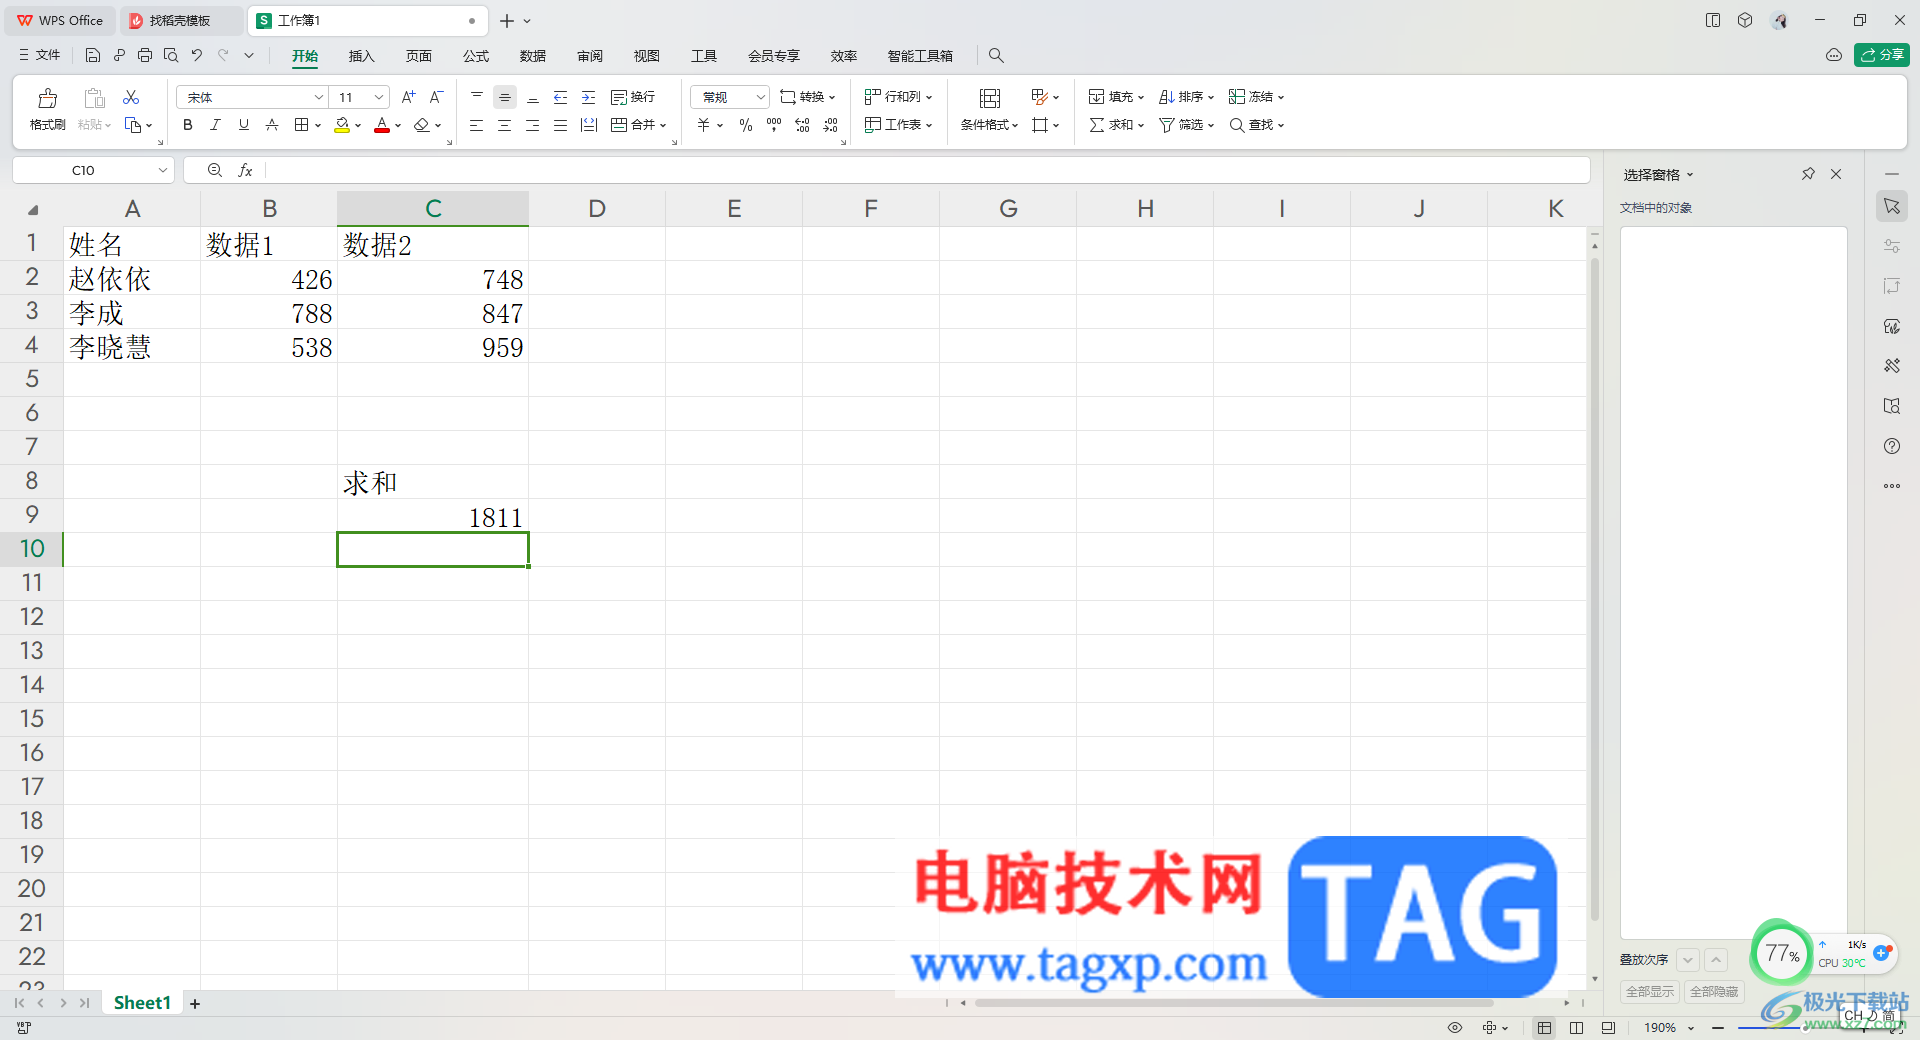This screenshot has height=1040, width=1920.
Task: Select the Format Painter (格式刷) tool
Action: point(47,110)
